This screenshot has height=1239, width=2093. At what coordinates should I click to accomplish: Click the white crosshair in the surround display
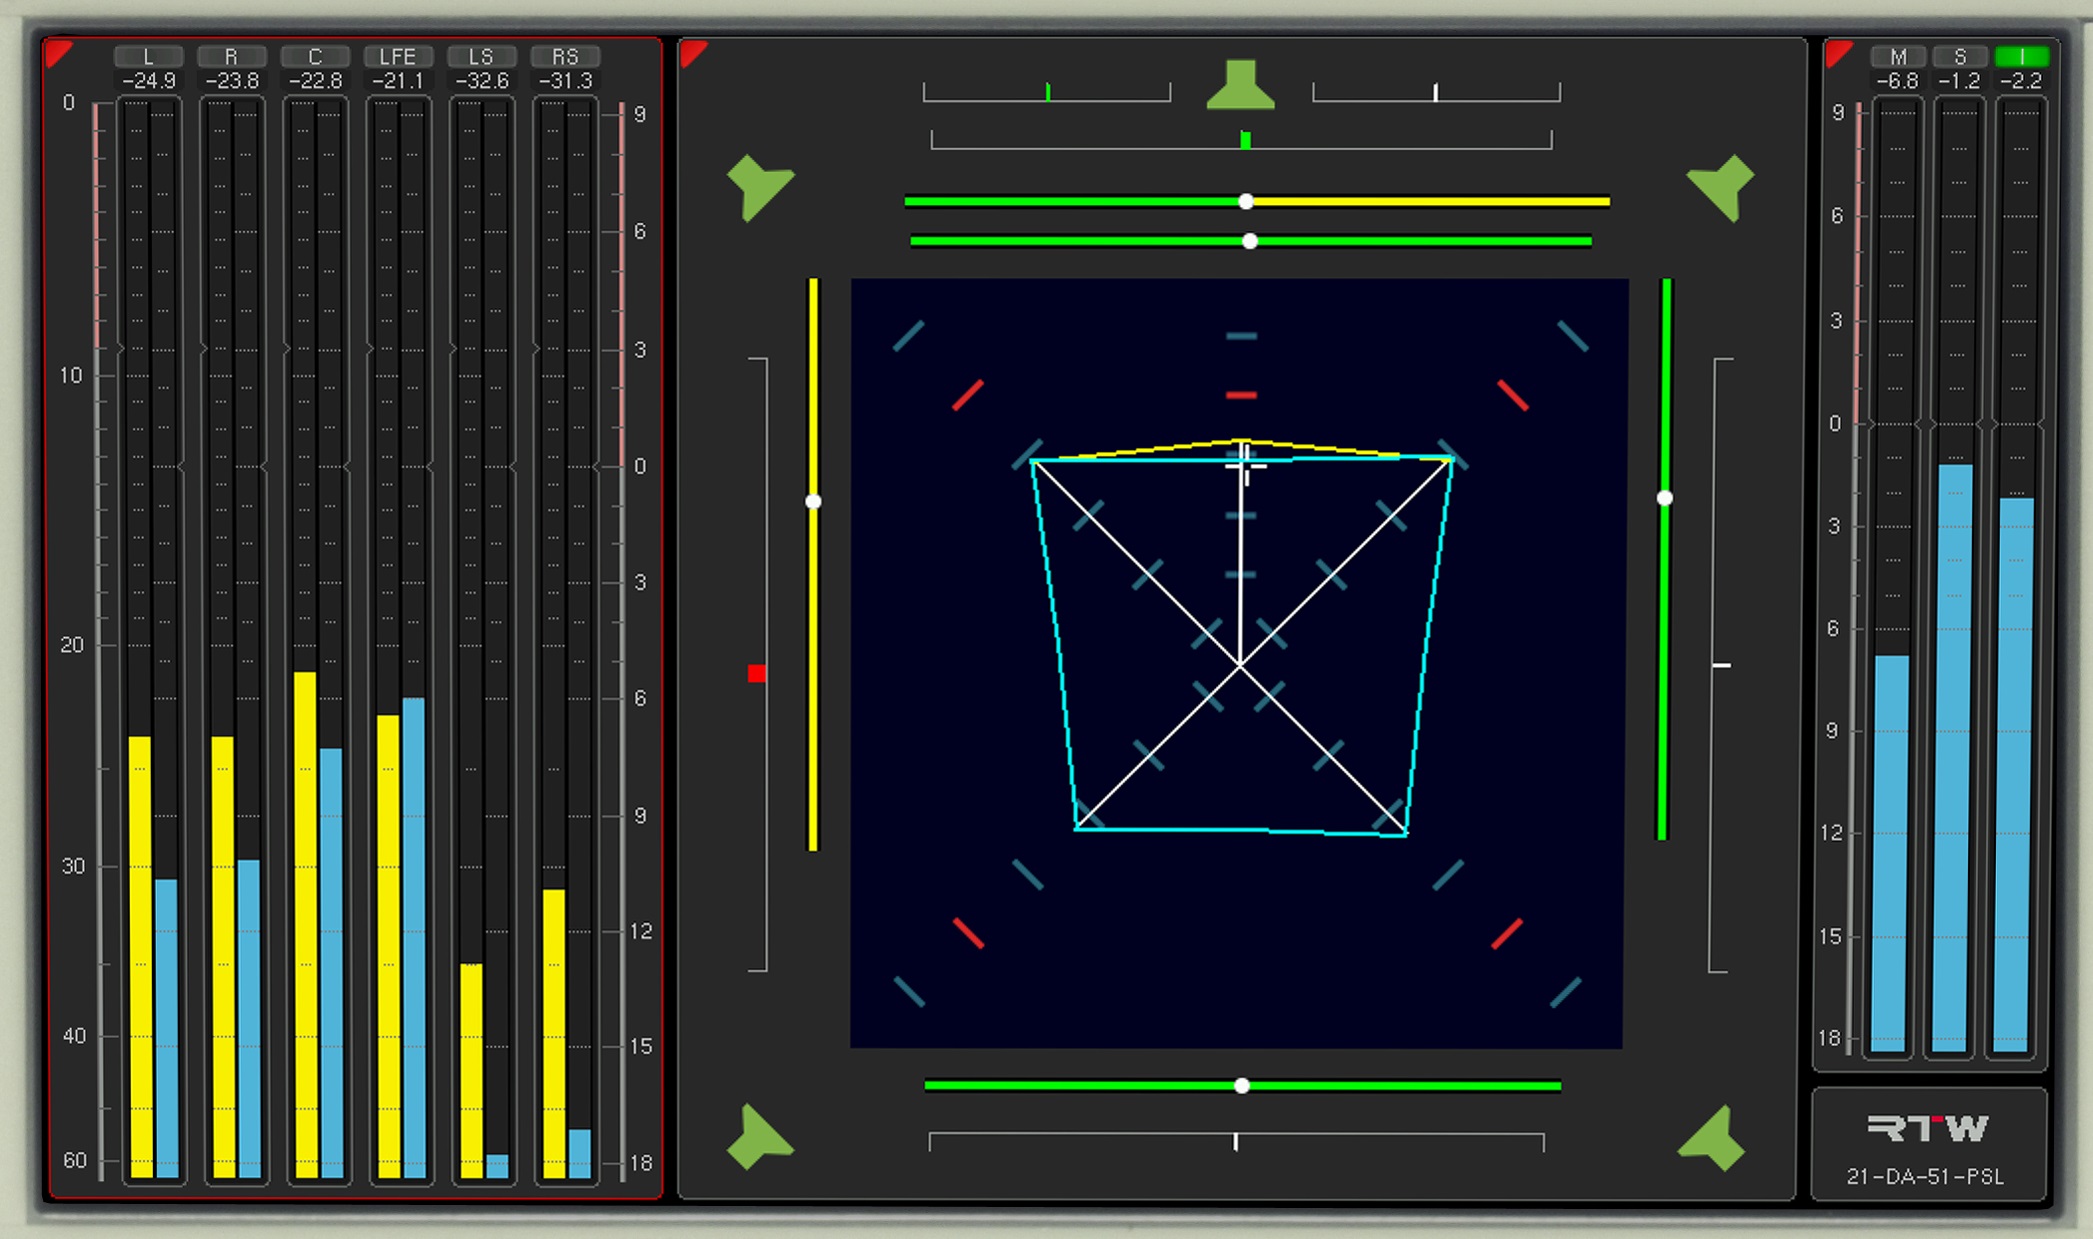coord(1244,463)
